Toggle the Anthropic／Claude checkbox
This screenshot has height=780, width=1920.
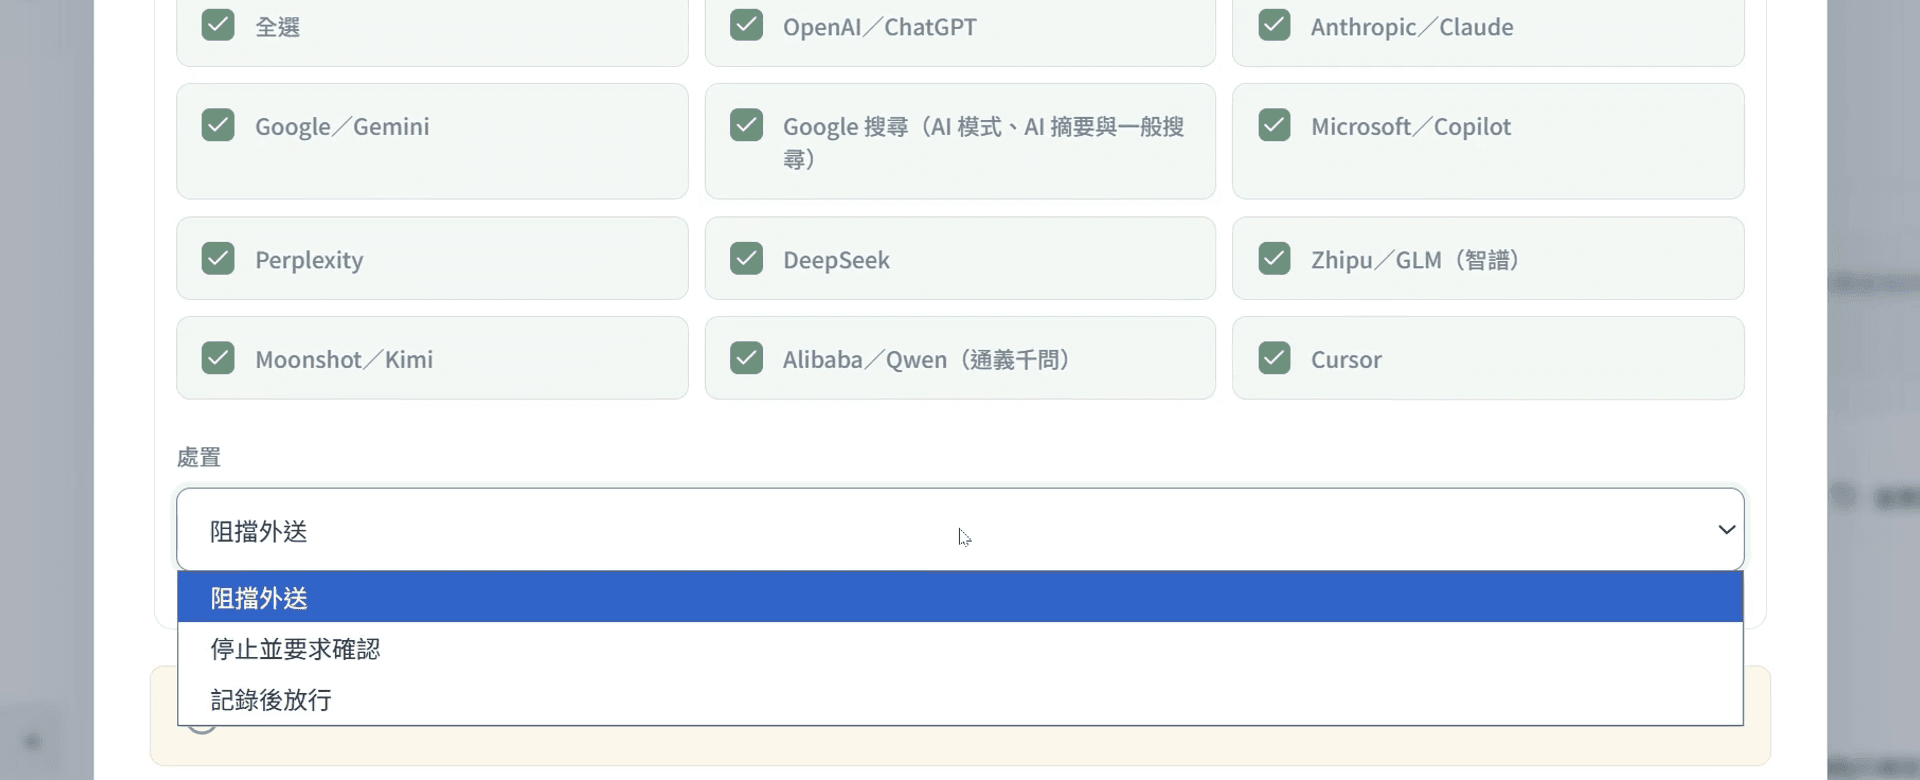(x=1274, y=25)
